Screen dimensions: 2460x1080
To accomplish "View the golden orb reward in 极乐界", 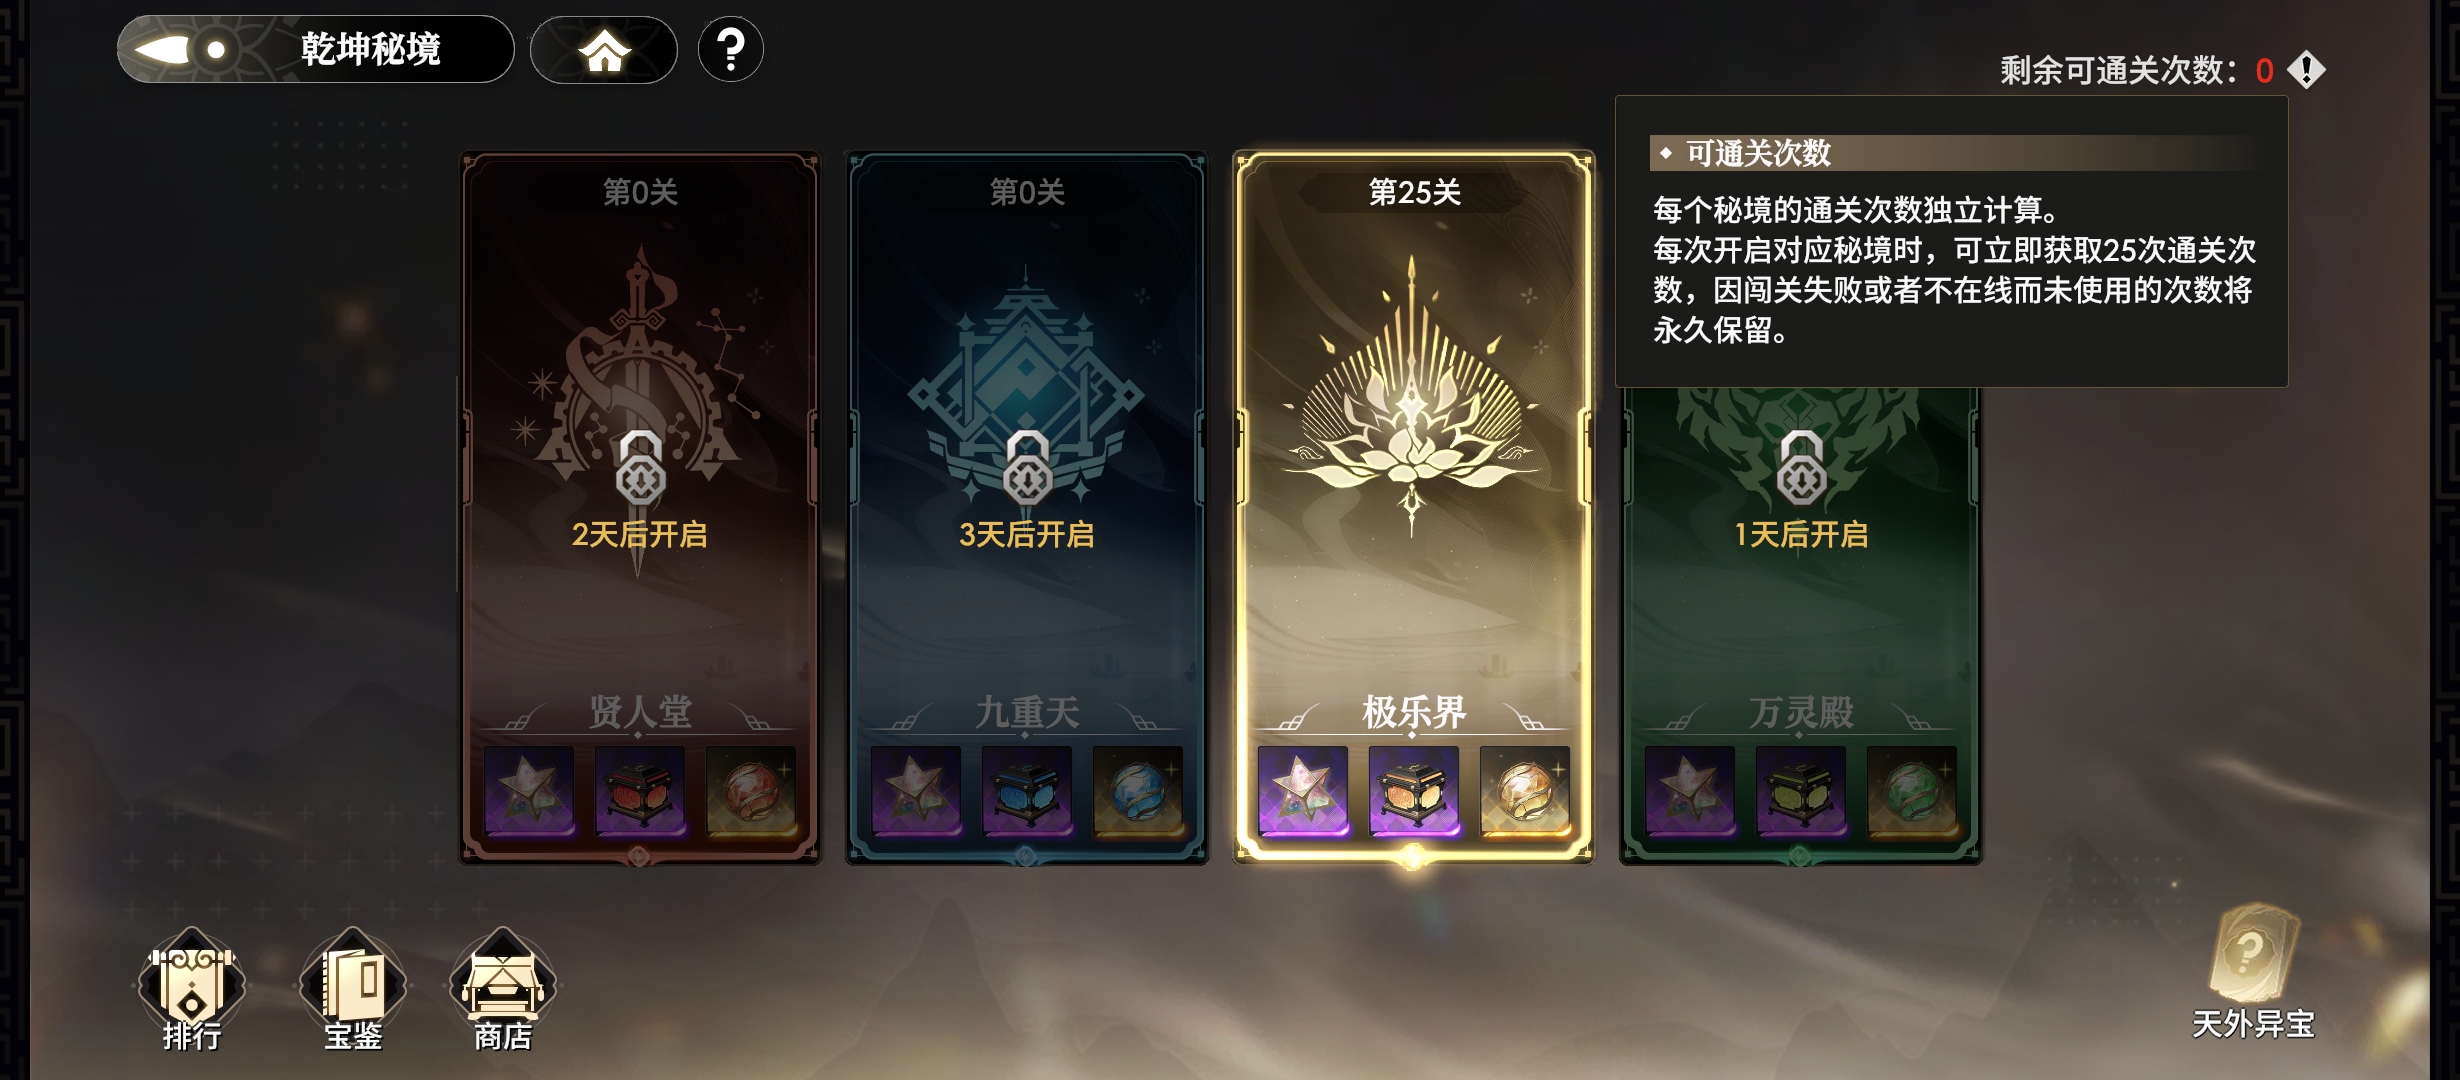I will pyautogui.click(x=1524, y=791).
